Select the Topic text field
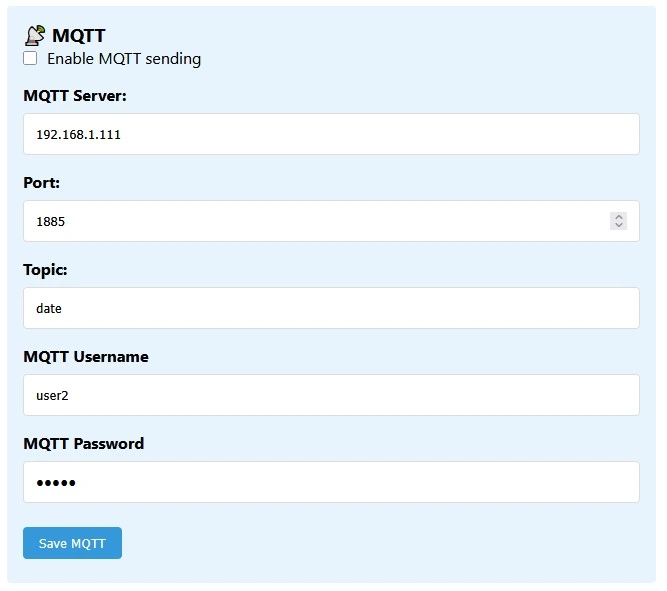667x591 pixels. point(331,308)
